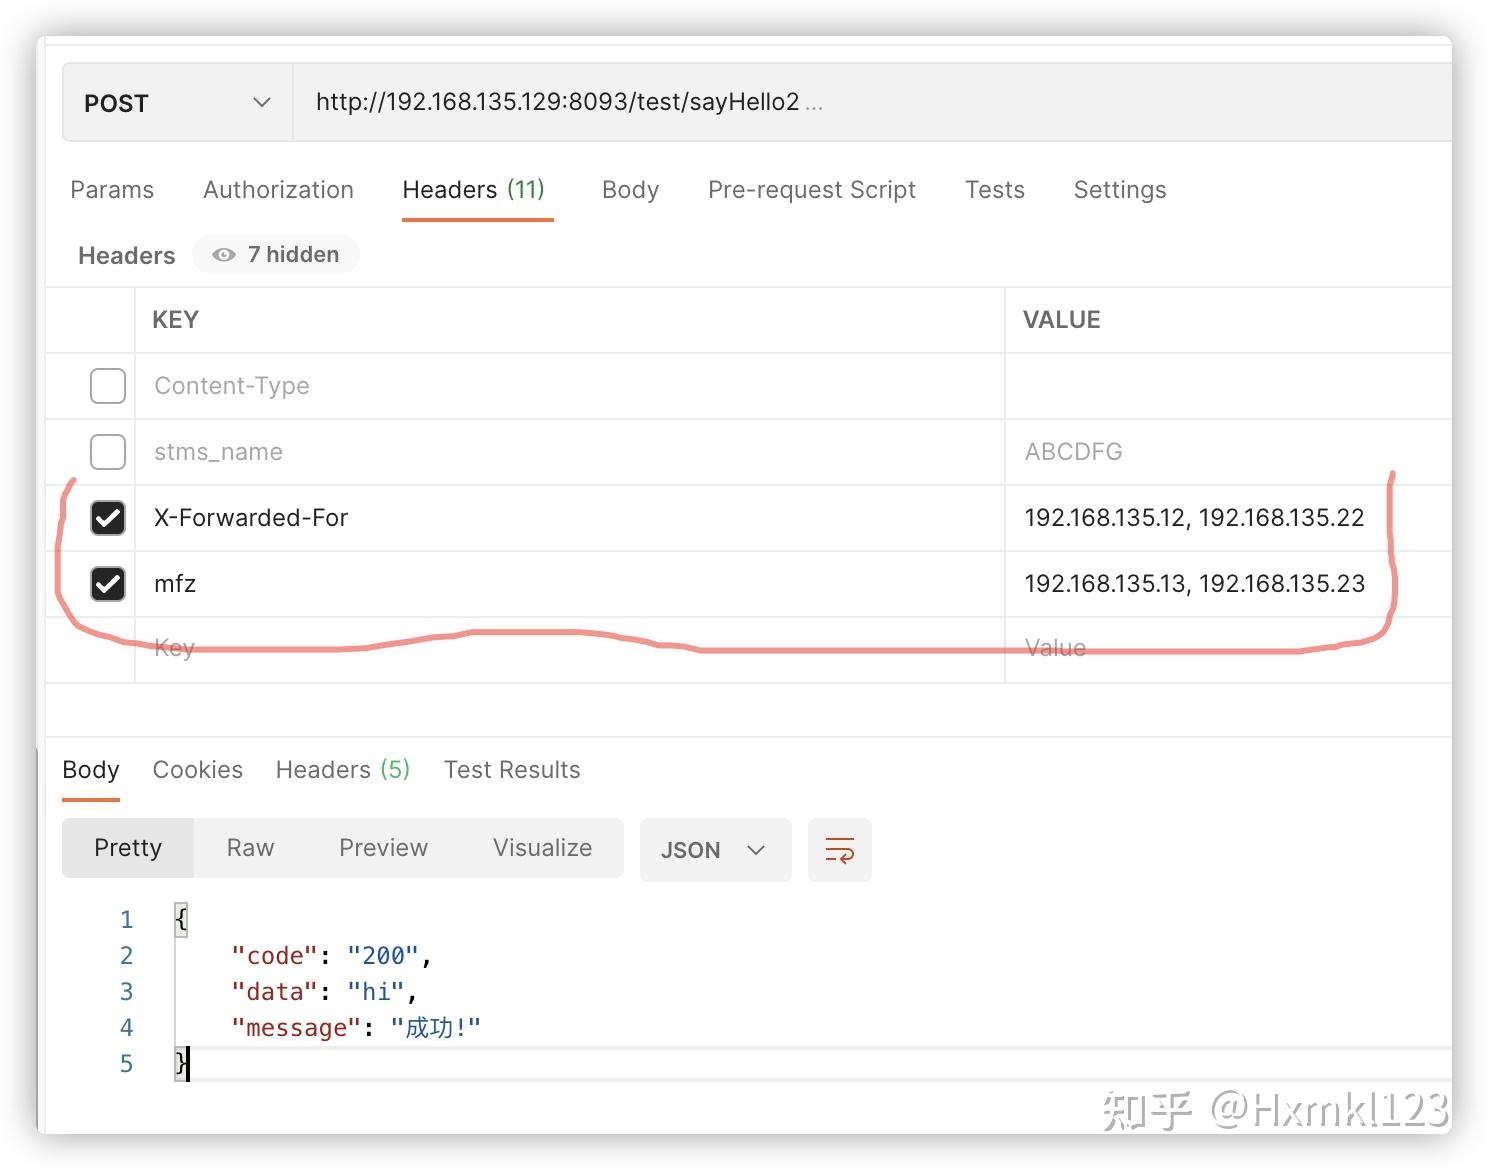
Task: Open the JSON response format dropdown
Action: click(714, 850)
